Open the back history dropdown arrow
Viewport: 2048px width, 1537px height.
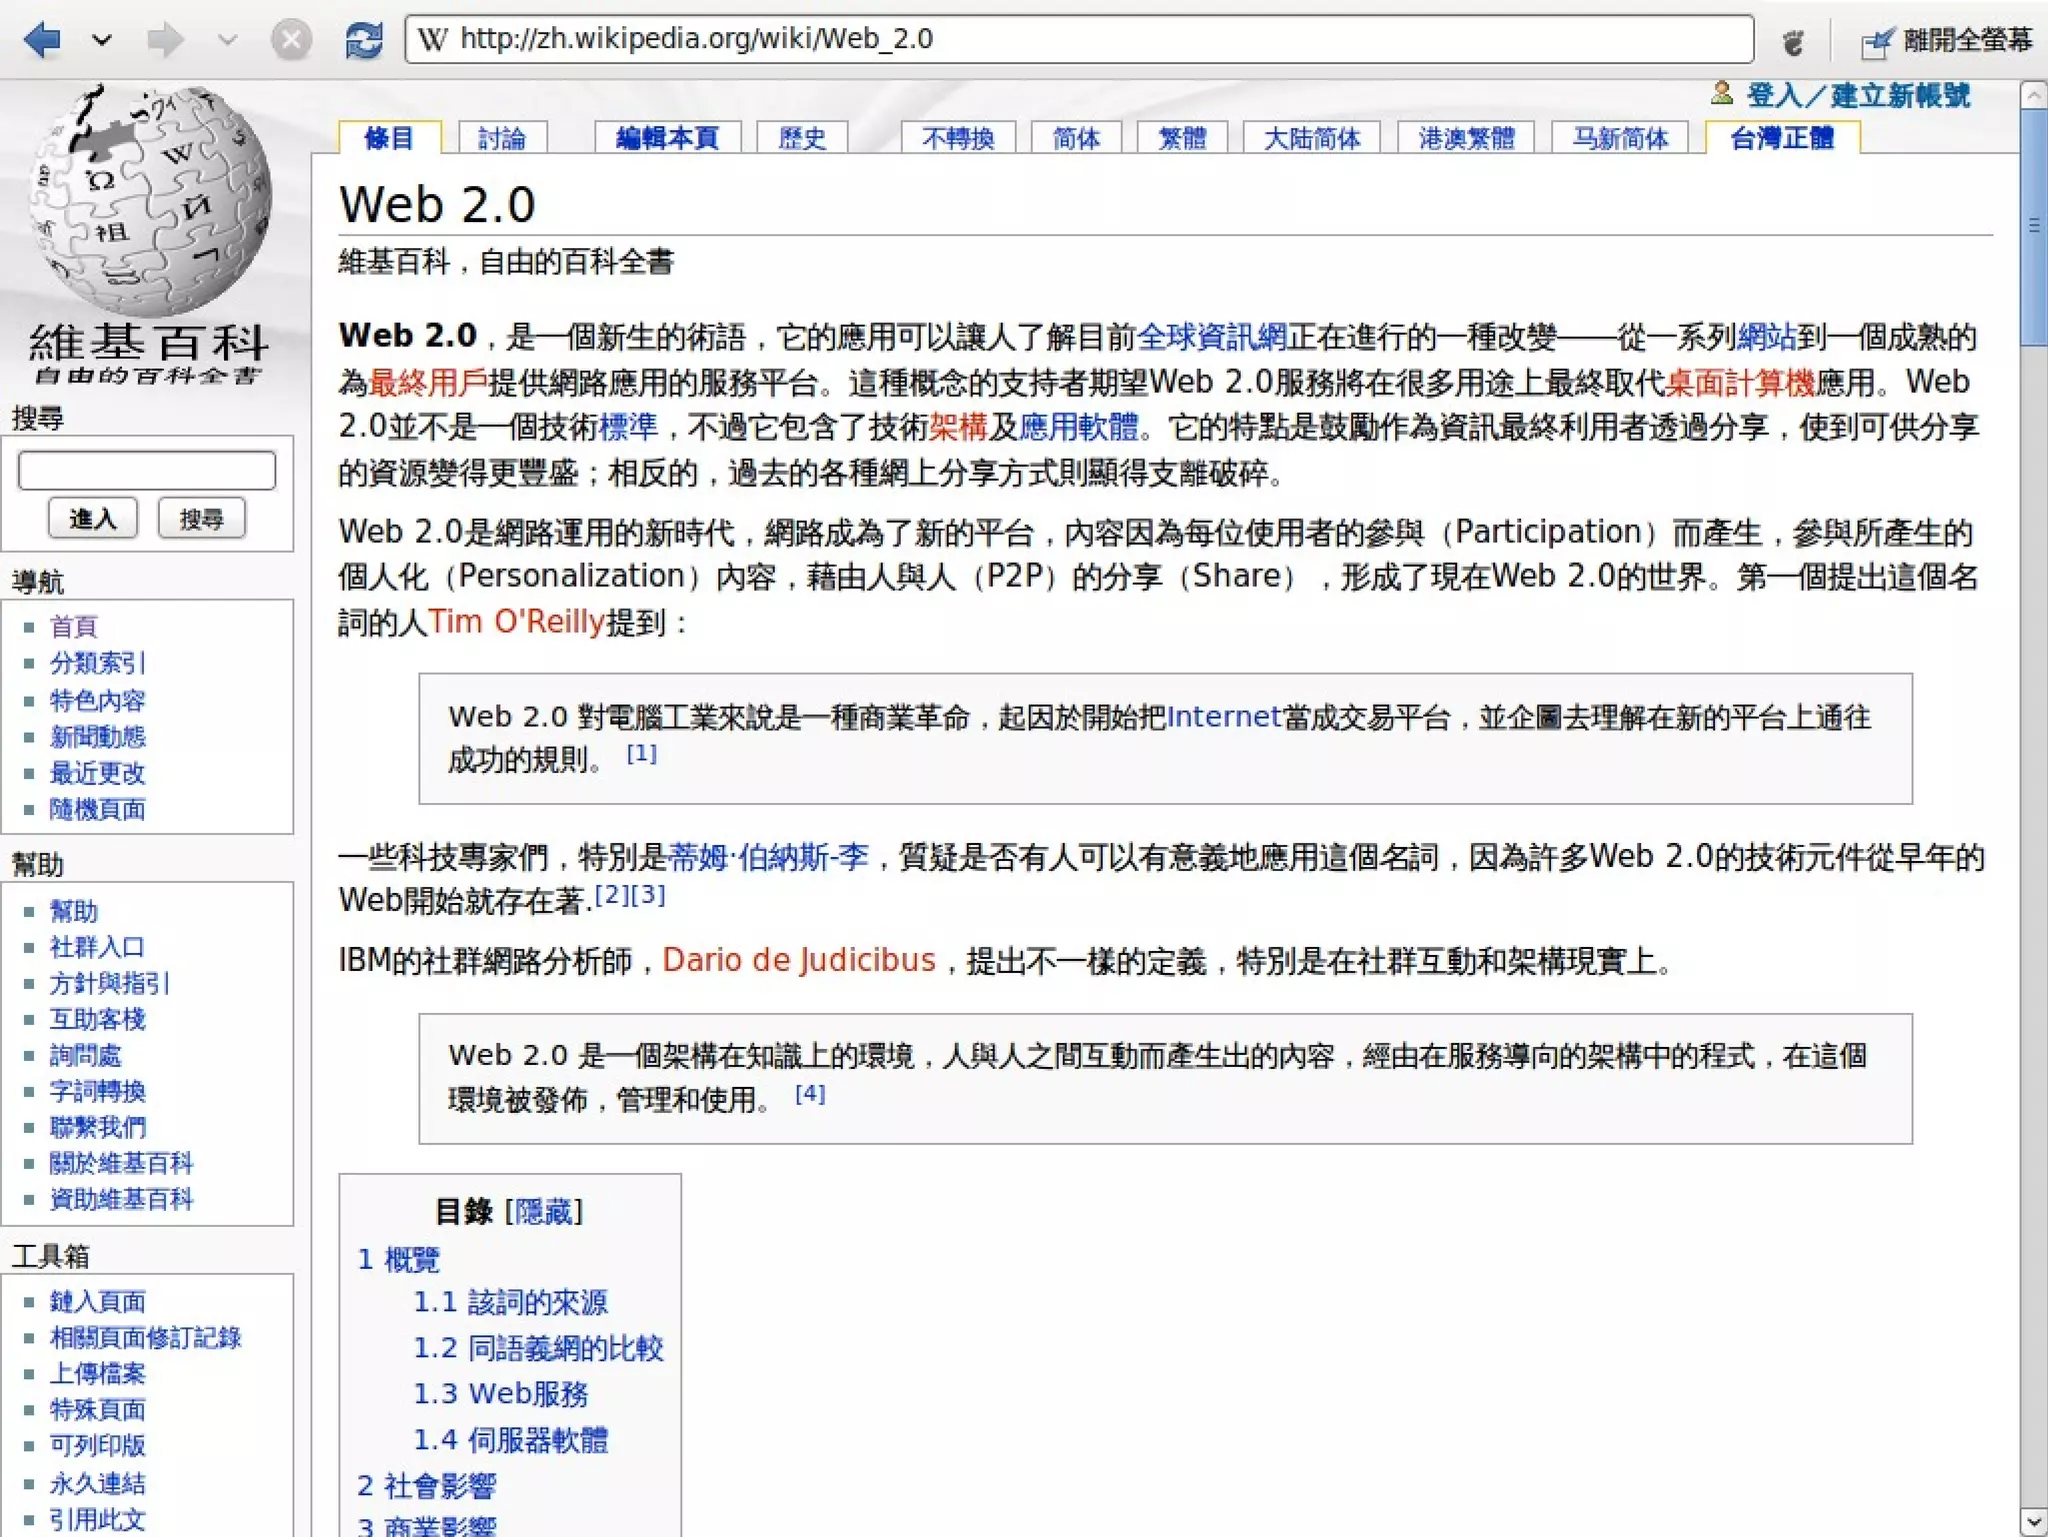click(102, 40)
